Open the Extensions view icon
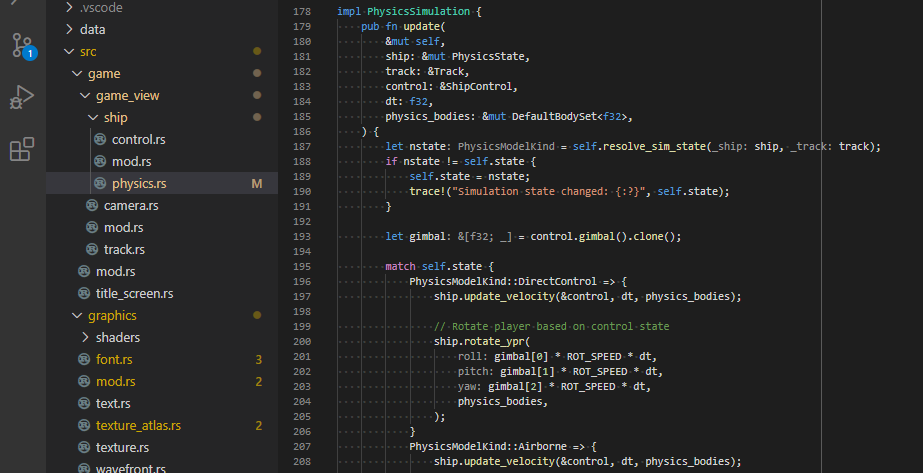The image size is (923, 473). pyautogui.click(x=22, y=150)
